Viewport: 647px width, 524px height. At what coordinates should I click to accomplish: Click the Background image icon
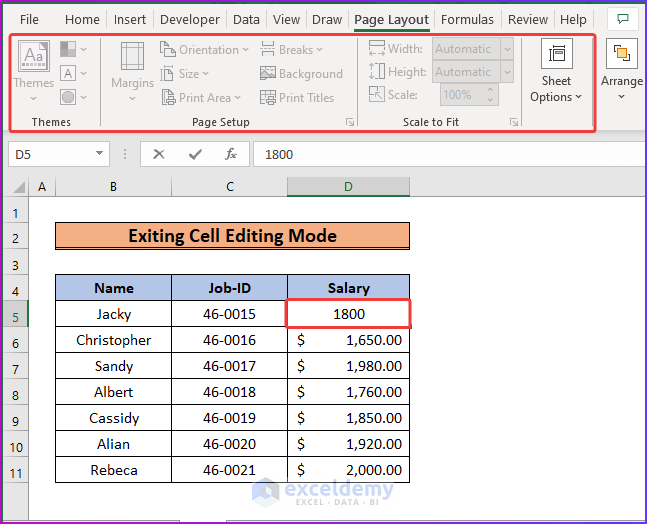coord(268,73)
